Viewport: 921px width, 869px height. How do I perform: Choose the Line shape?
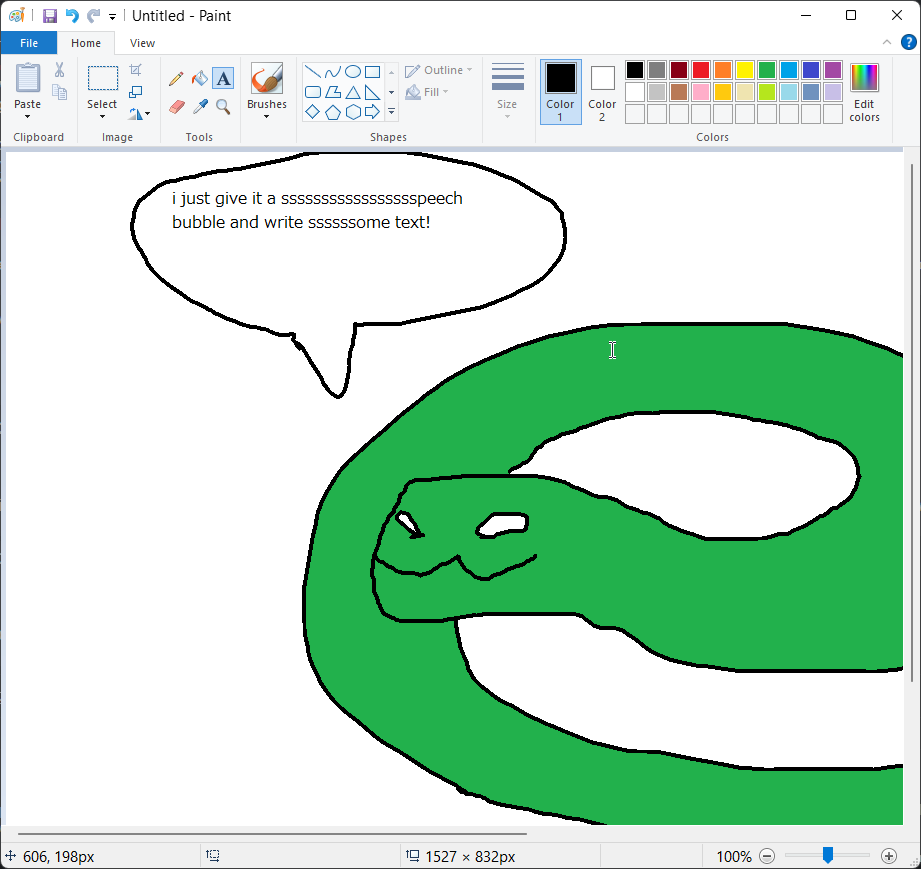(x=312, y=72)
